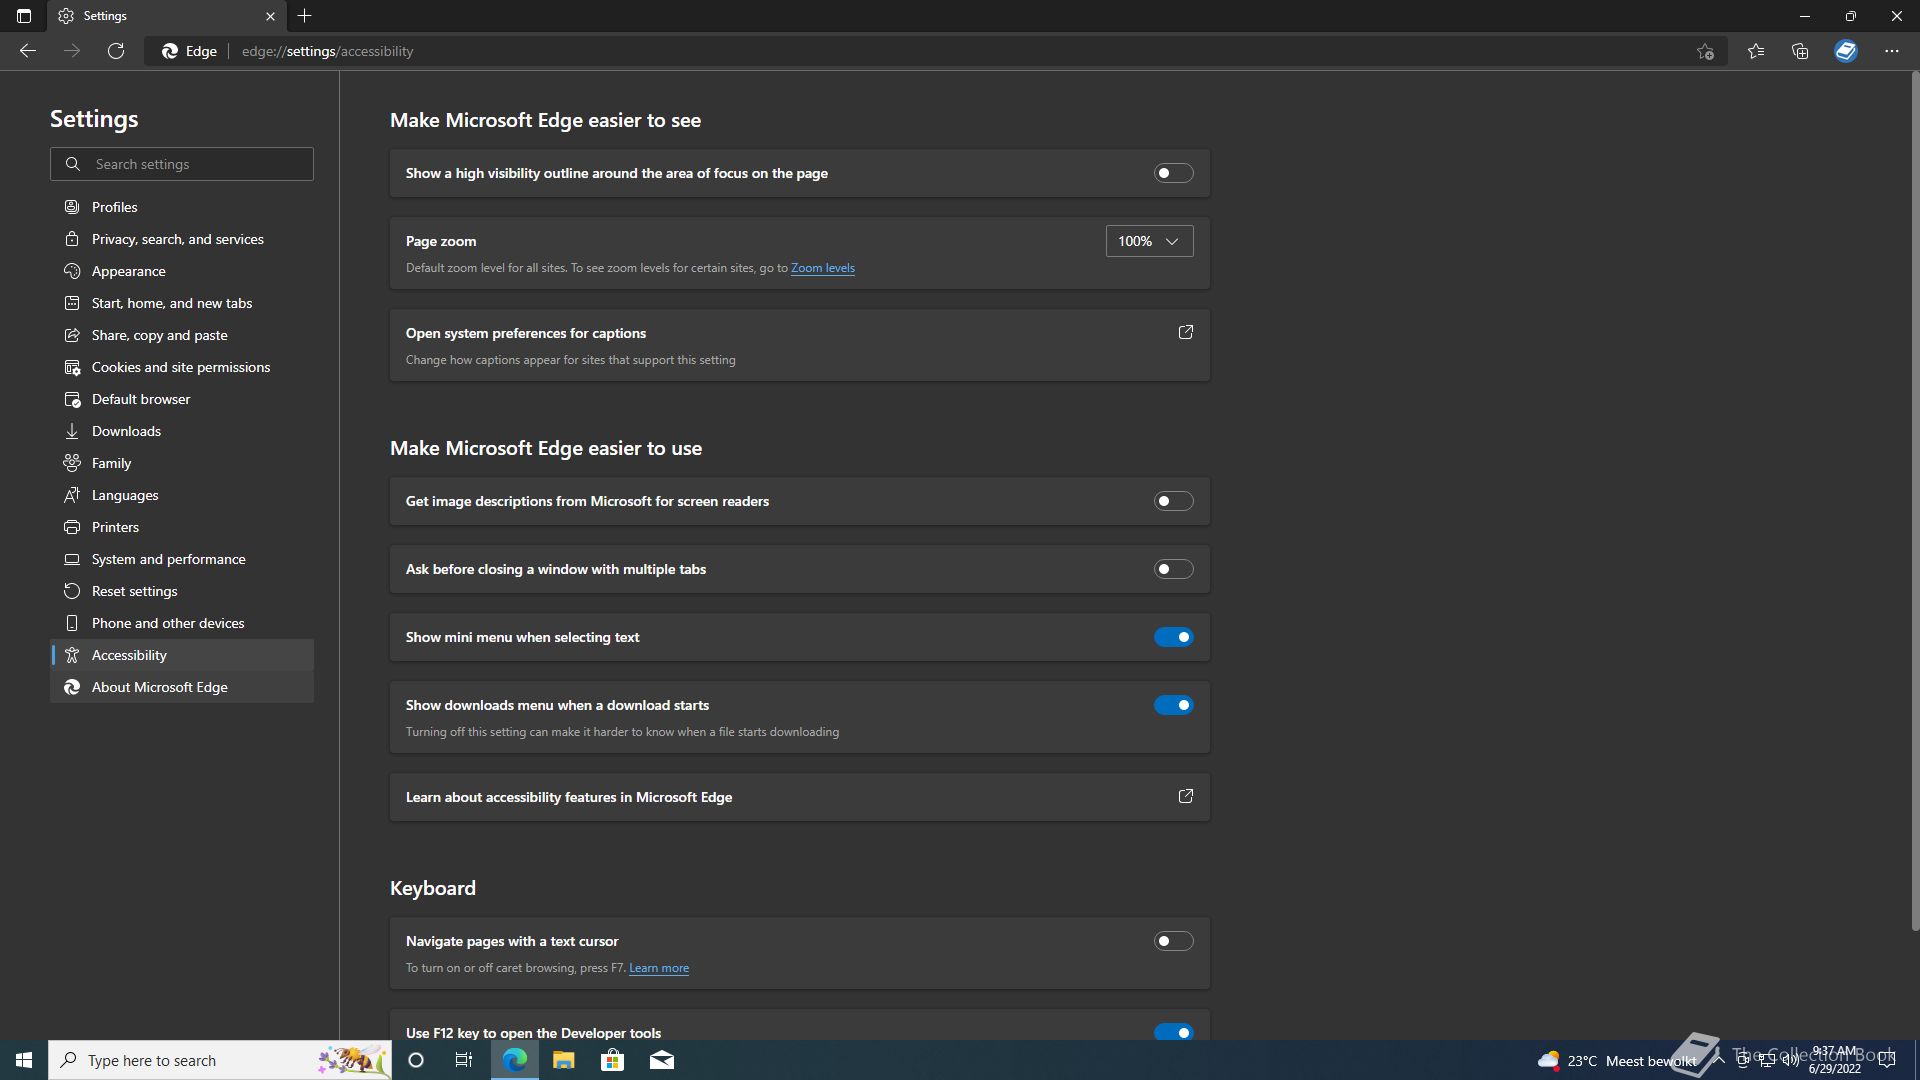
Task: Focus the Search settings field
Action: coord(182,164)
